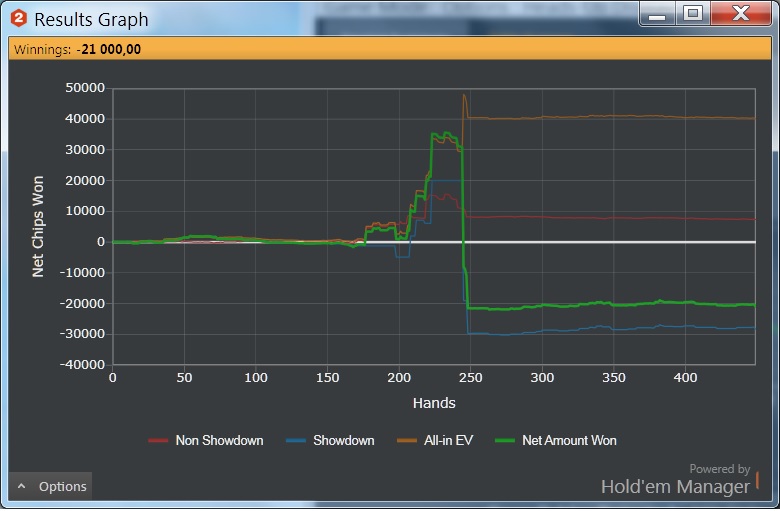Click the 100 hands x-axis label
The height and width of the screenshot is (511, 780).
coord(256,378)
